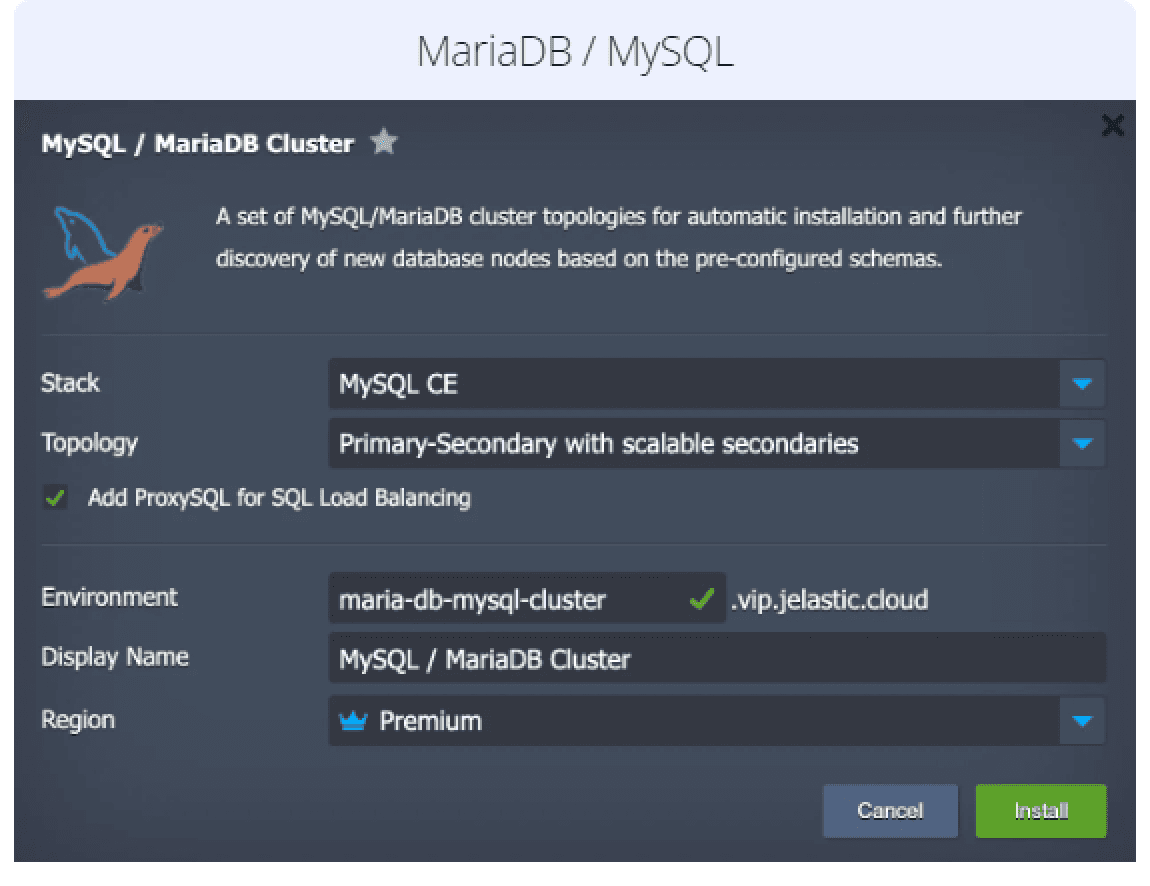Click the cluster description text

click(x=618, y=238)
